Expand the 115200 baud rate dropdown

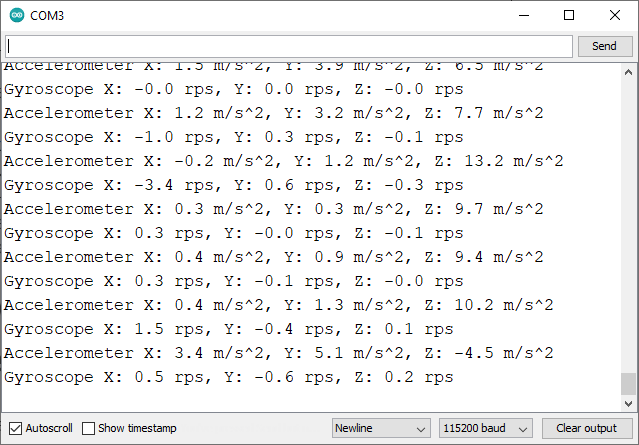tap(485, 428)
